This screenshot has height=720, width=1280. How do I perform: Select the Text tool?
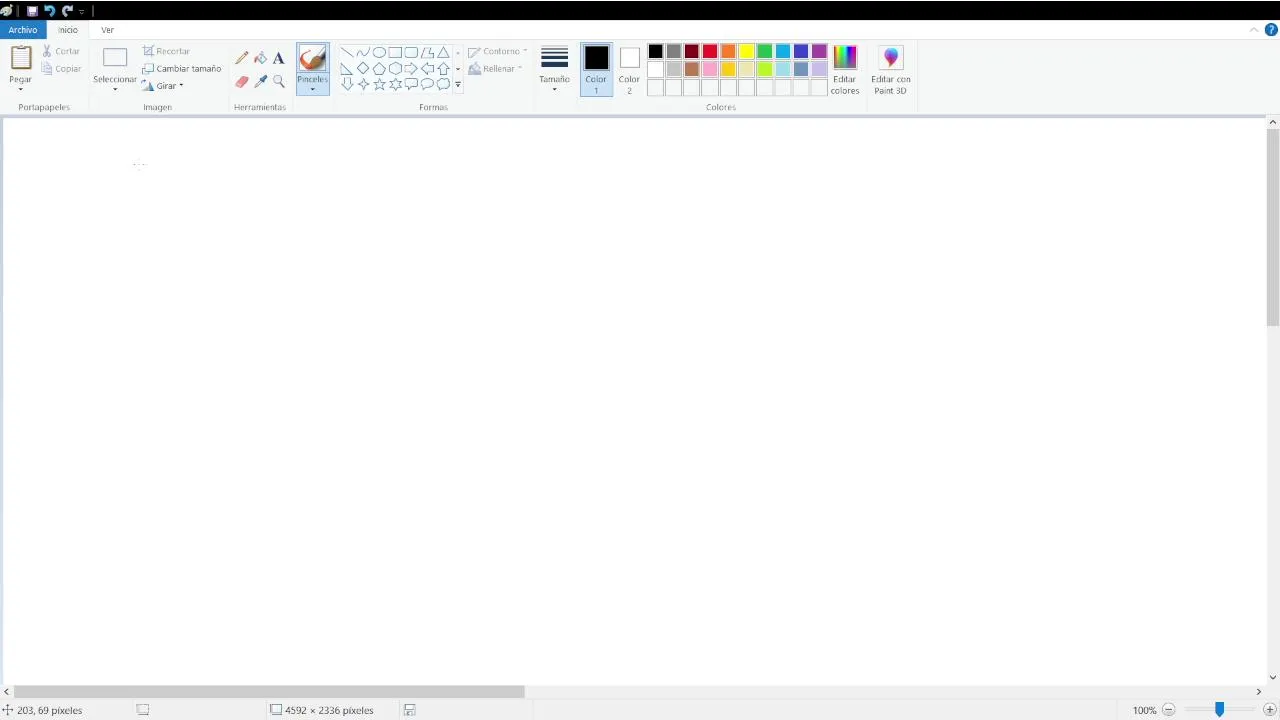(x=279, y=58)
